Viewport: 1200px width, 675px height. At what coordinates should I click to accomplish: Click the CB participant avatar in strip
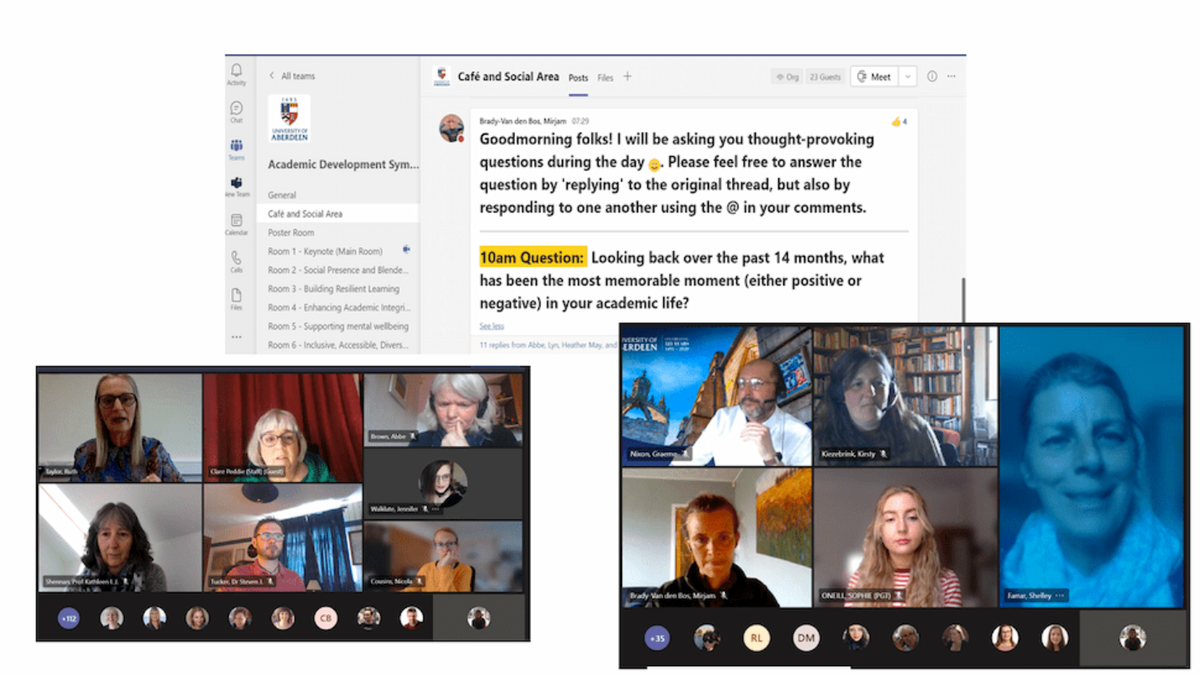[x=326, y=618]
